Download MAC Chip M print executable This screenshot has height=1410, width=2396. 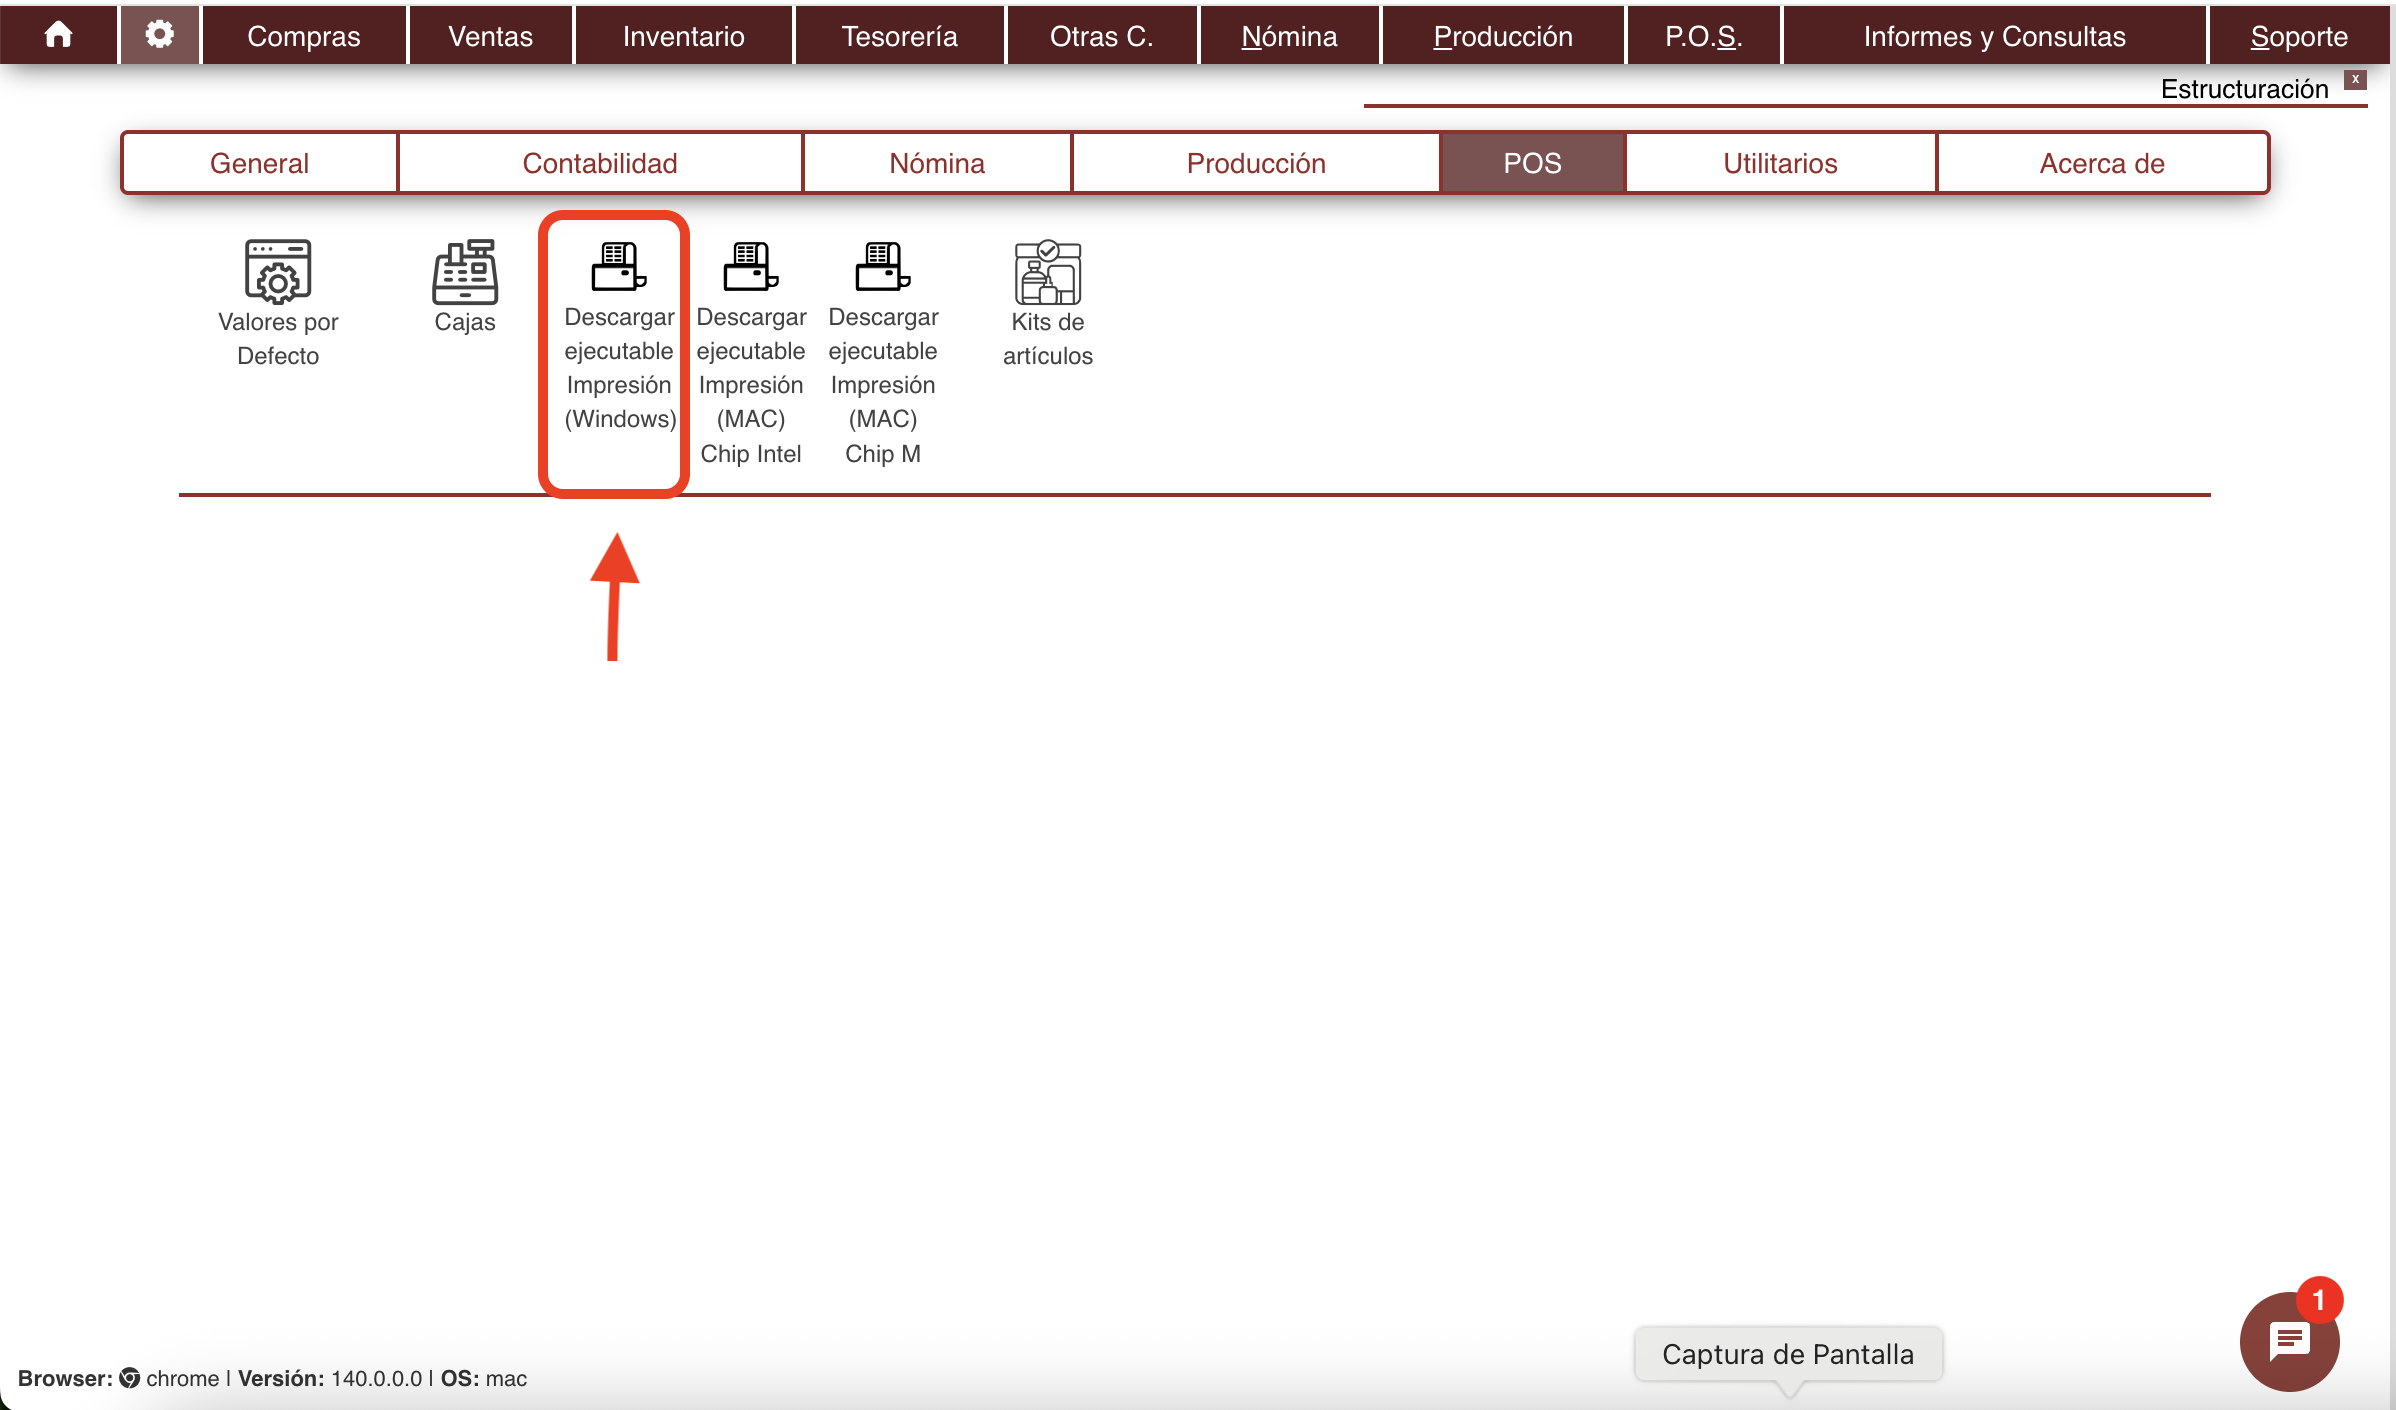(x=883, y=268)
